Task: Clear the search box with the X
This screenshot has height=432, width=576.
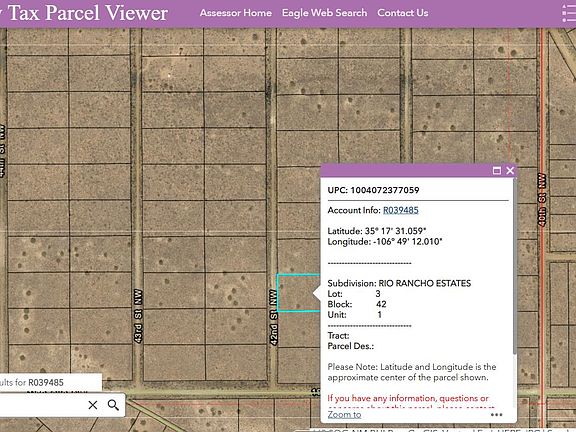Action: point(93,405)
